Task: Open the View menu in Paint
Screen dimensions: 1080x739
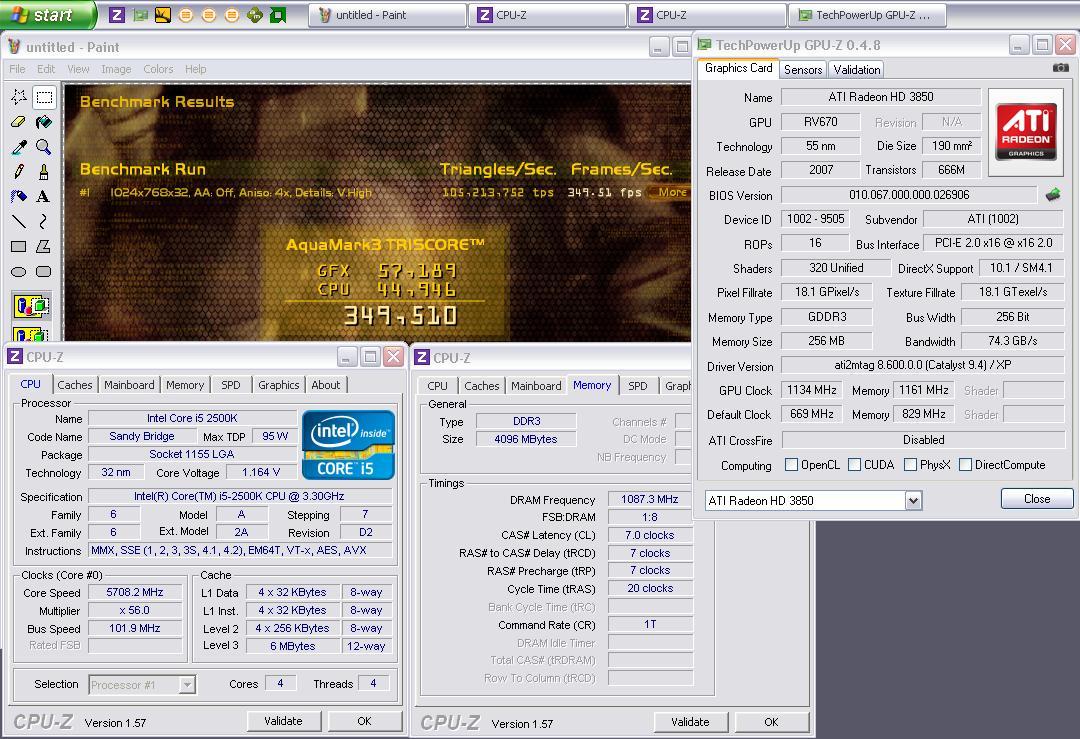Action: pyautogui.click(x=78, y=69)
